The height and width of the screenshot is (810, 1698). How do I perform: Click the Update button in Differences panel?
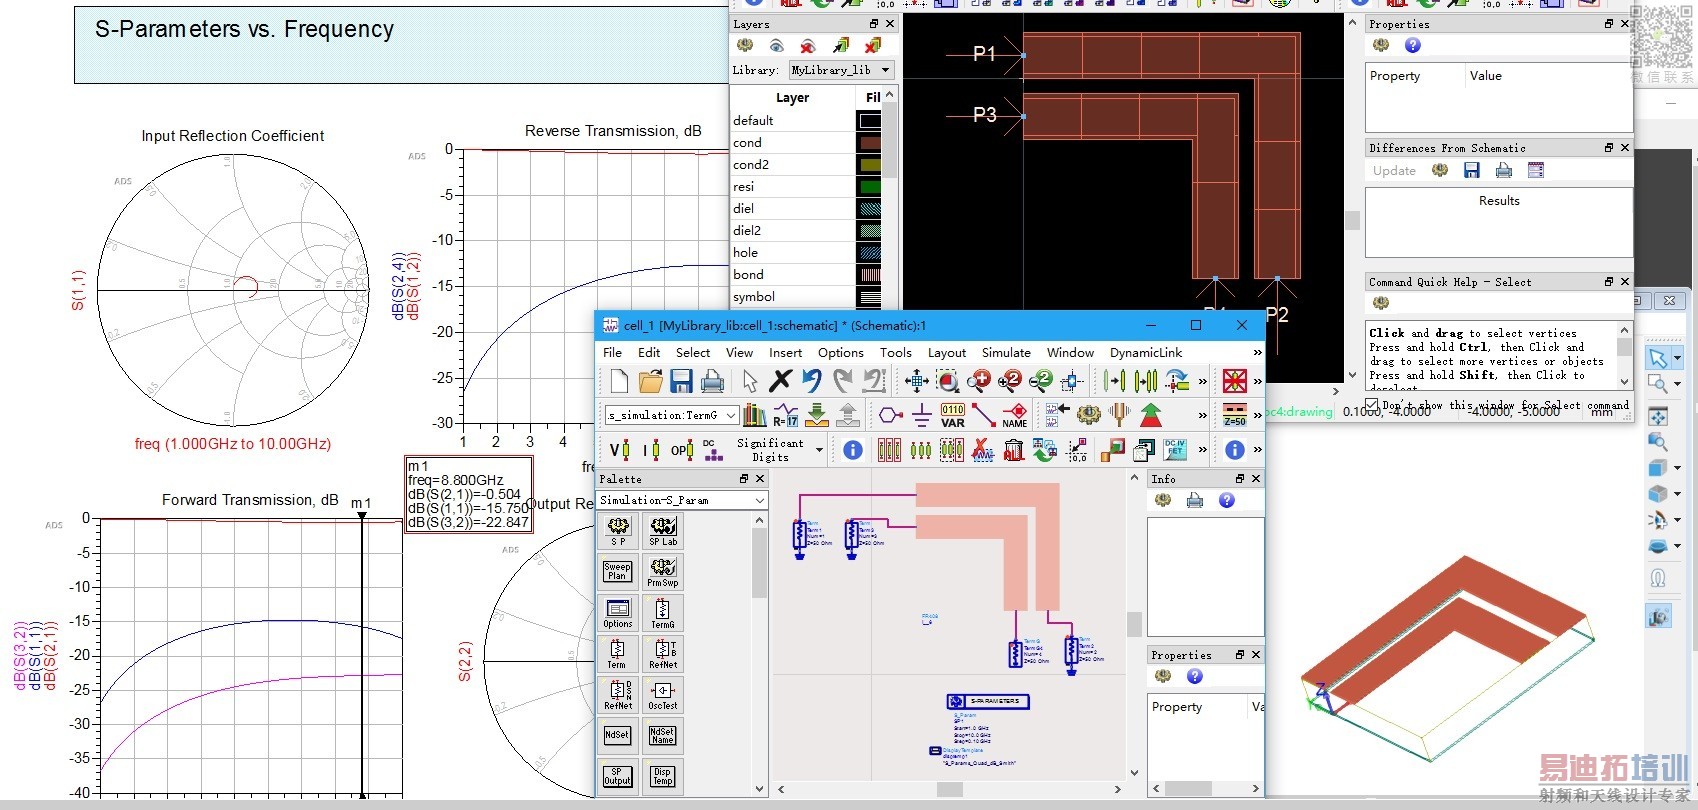1393,171
